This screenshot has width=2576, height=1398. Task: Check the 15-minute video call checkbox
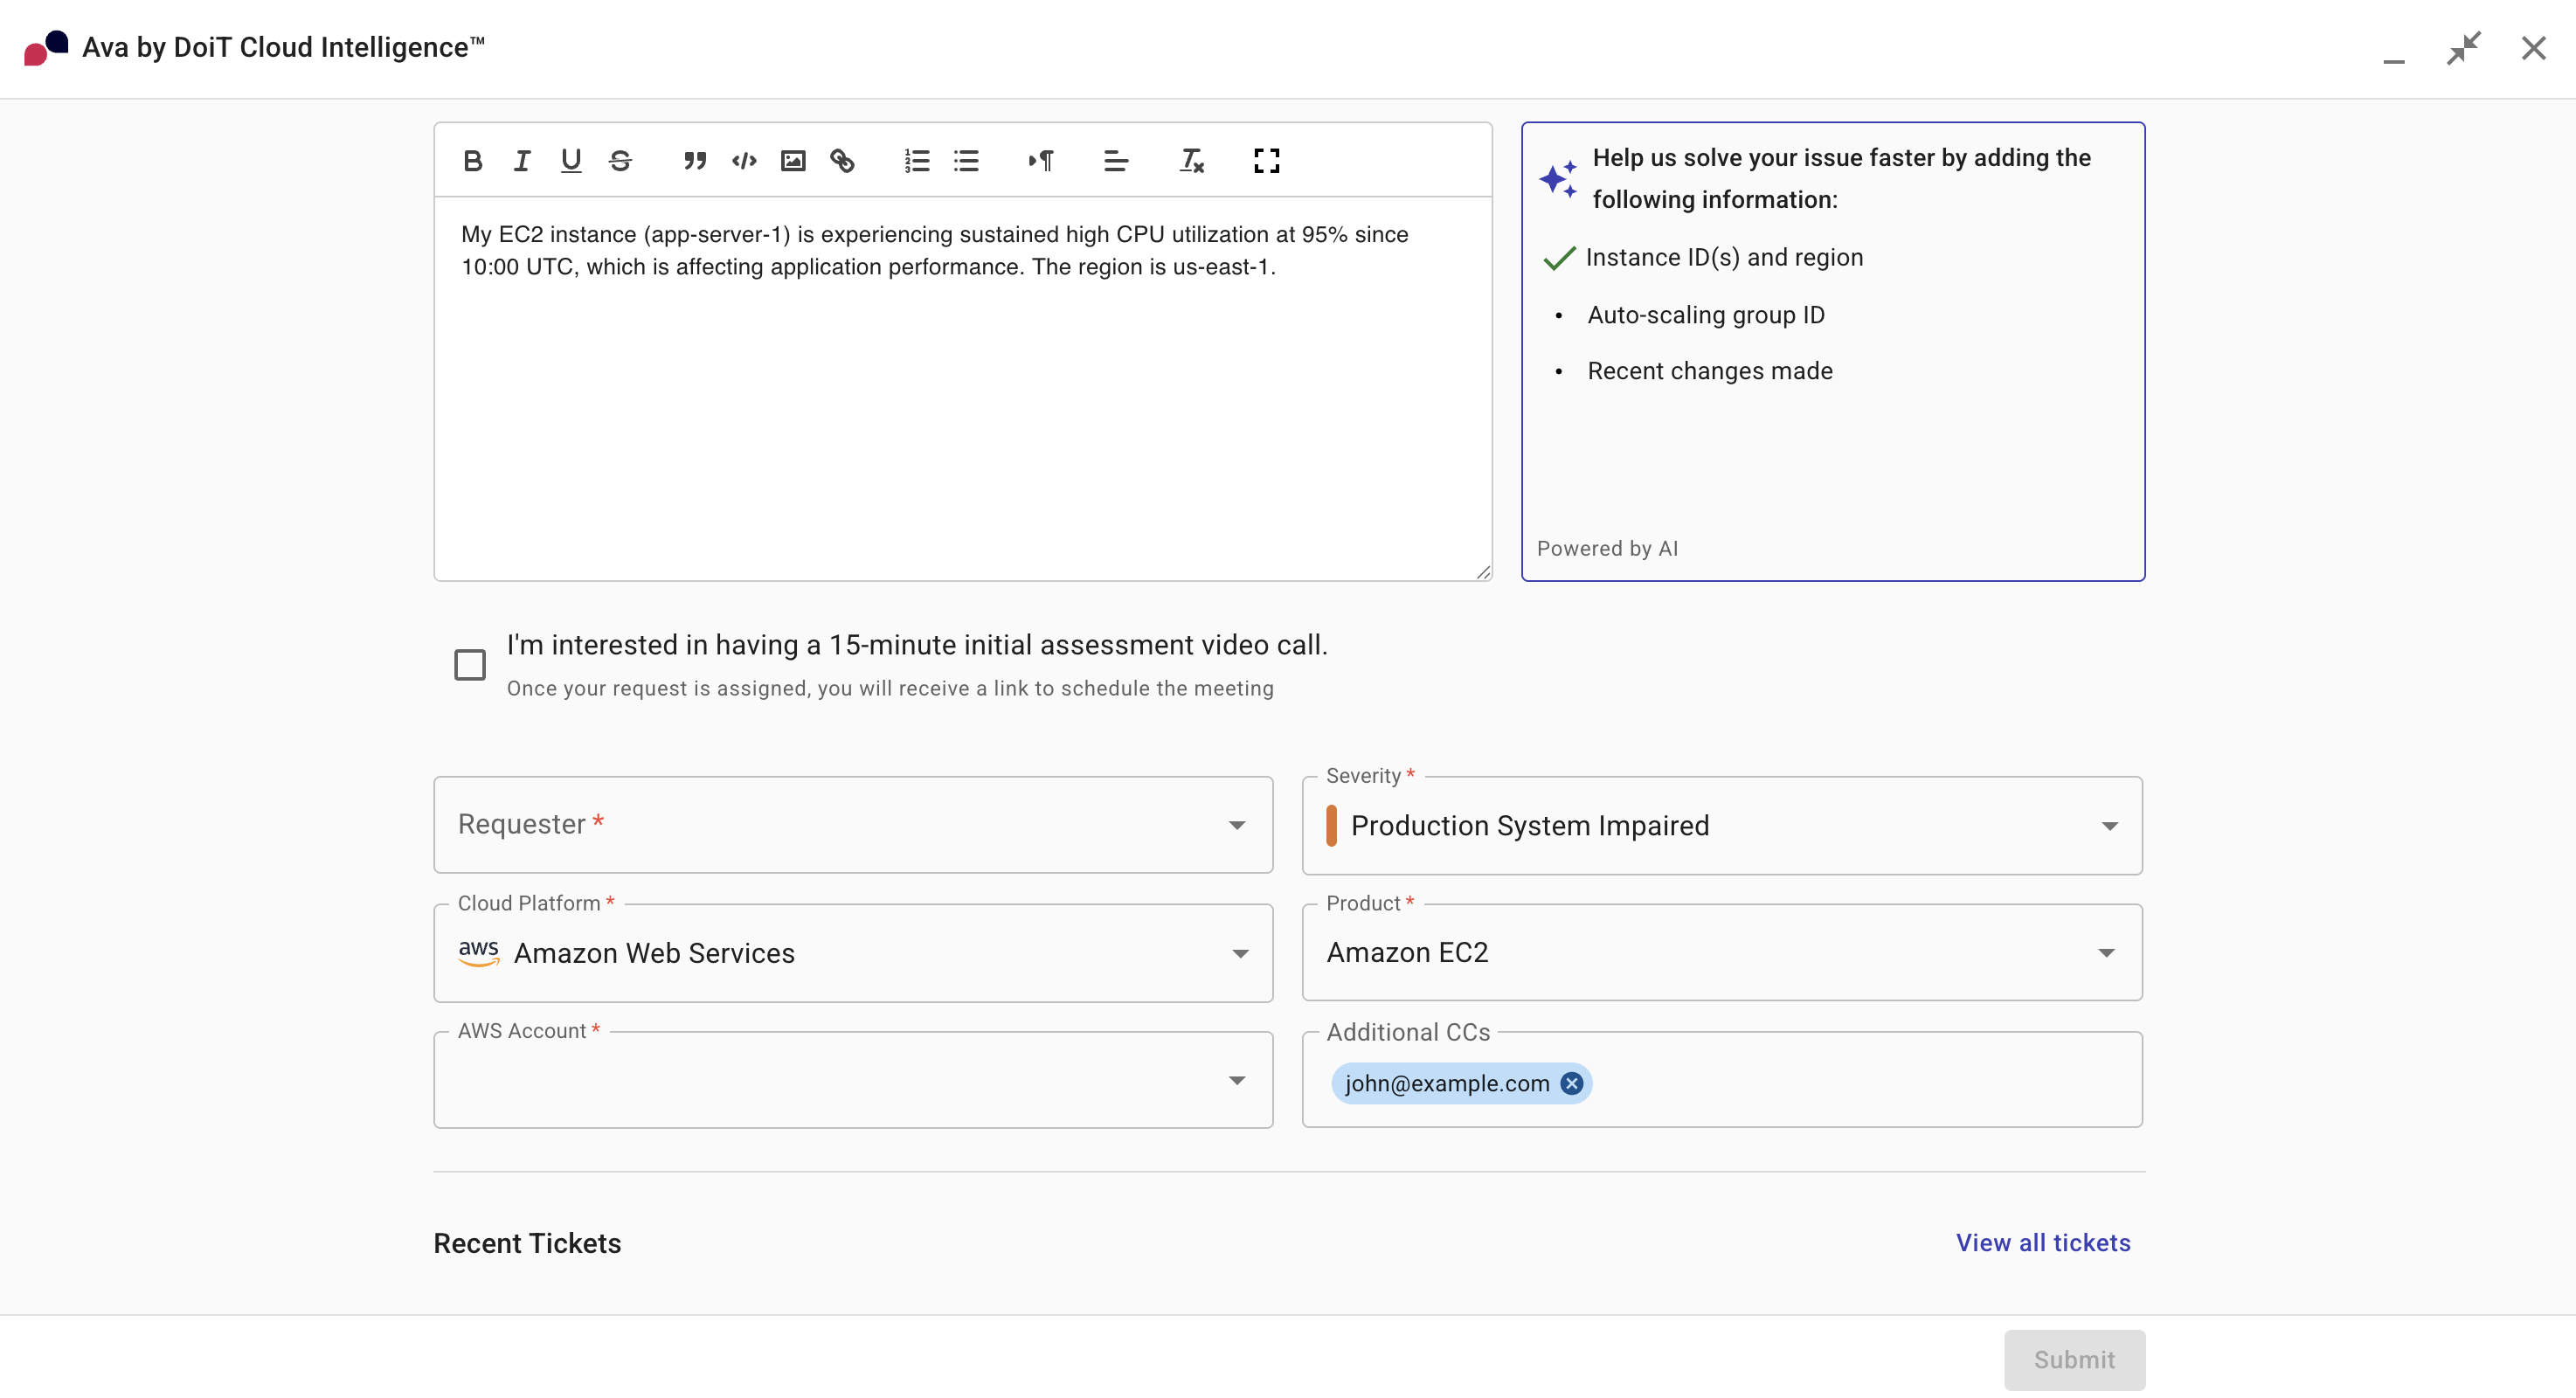coord(470,664)
